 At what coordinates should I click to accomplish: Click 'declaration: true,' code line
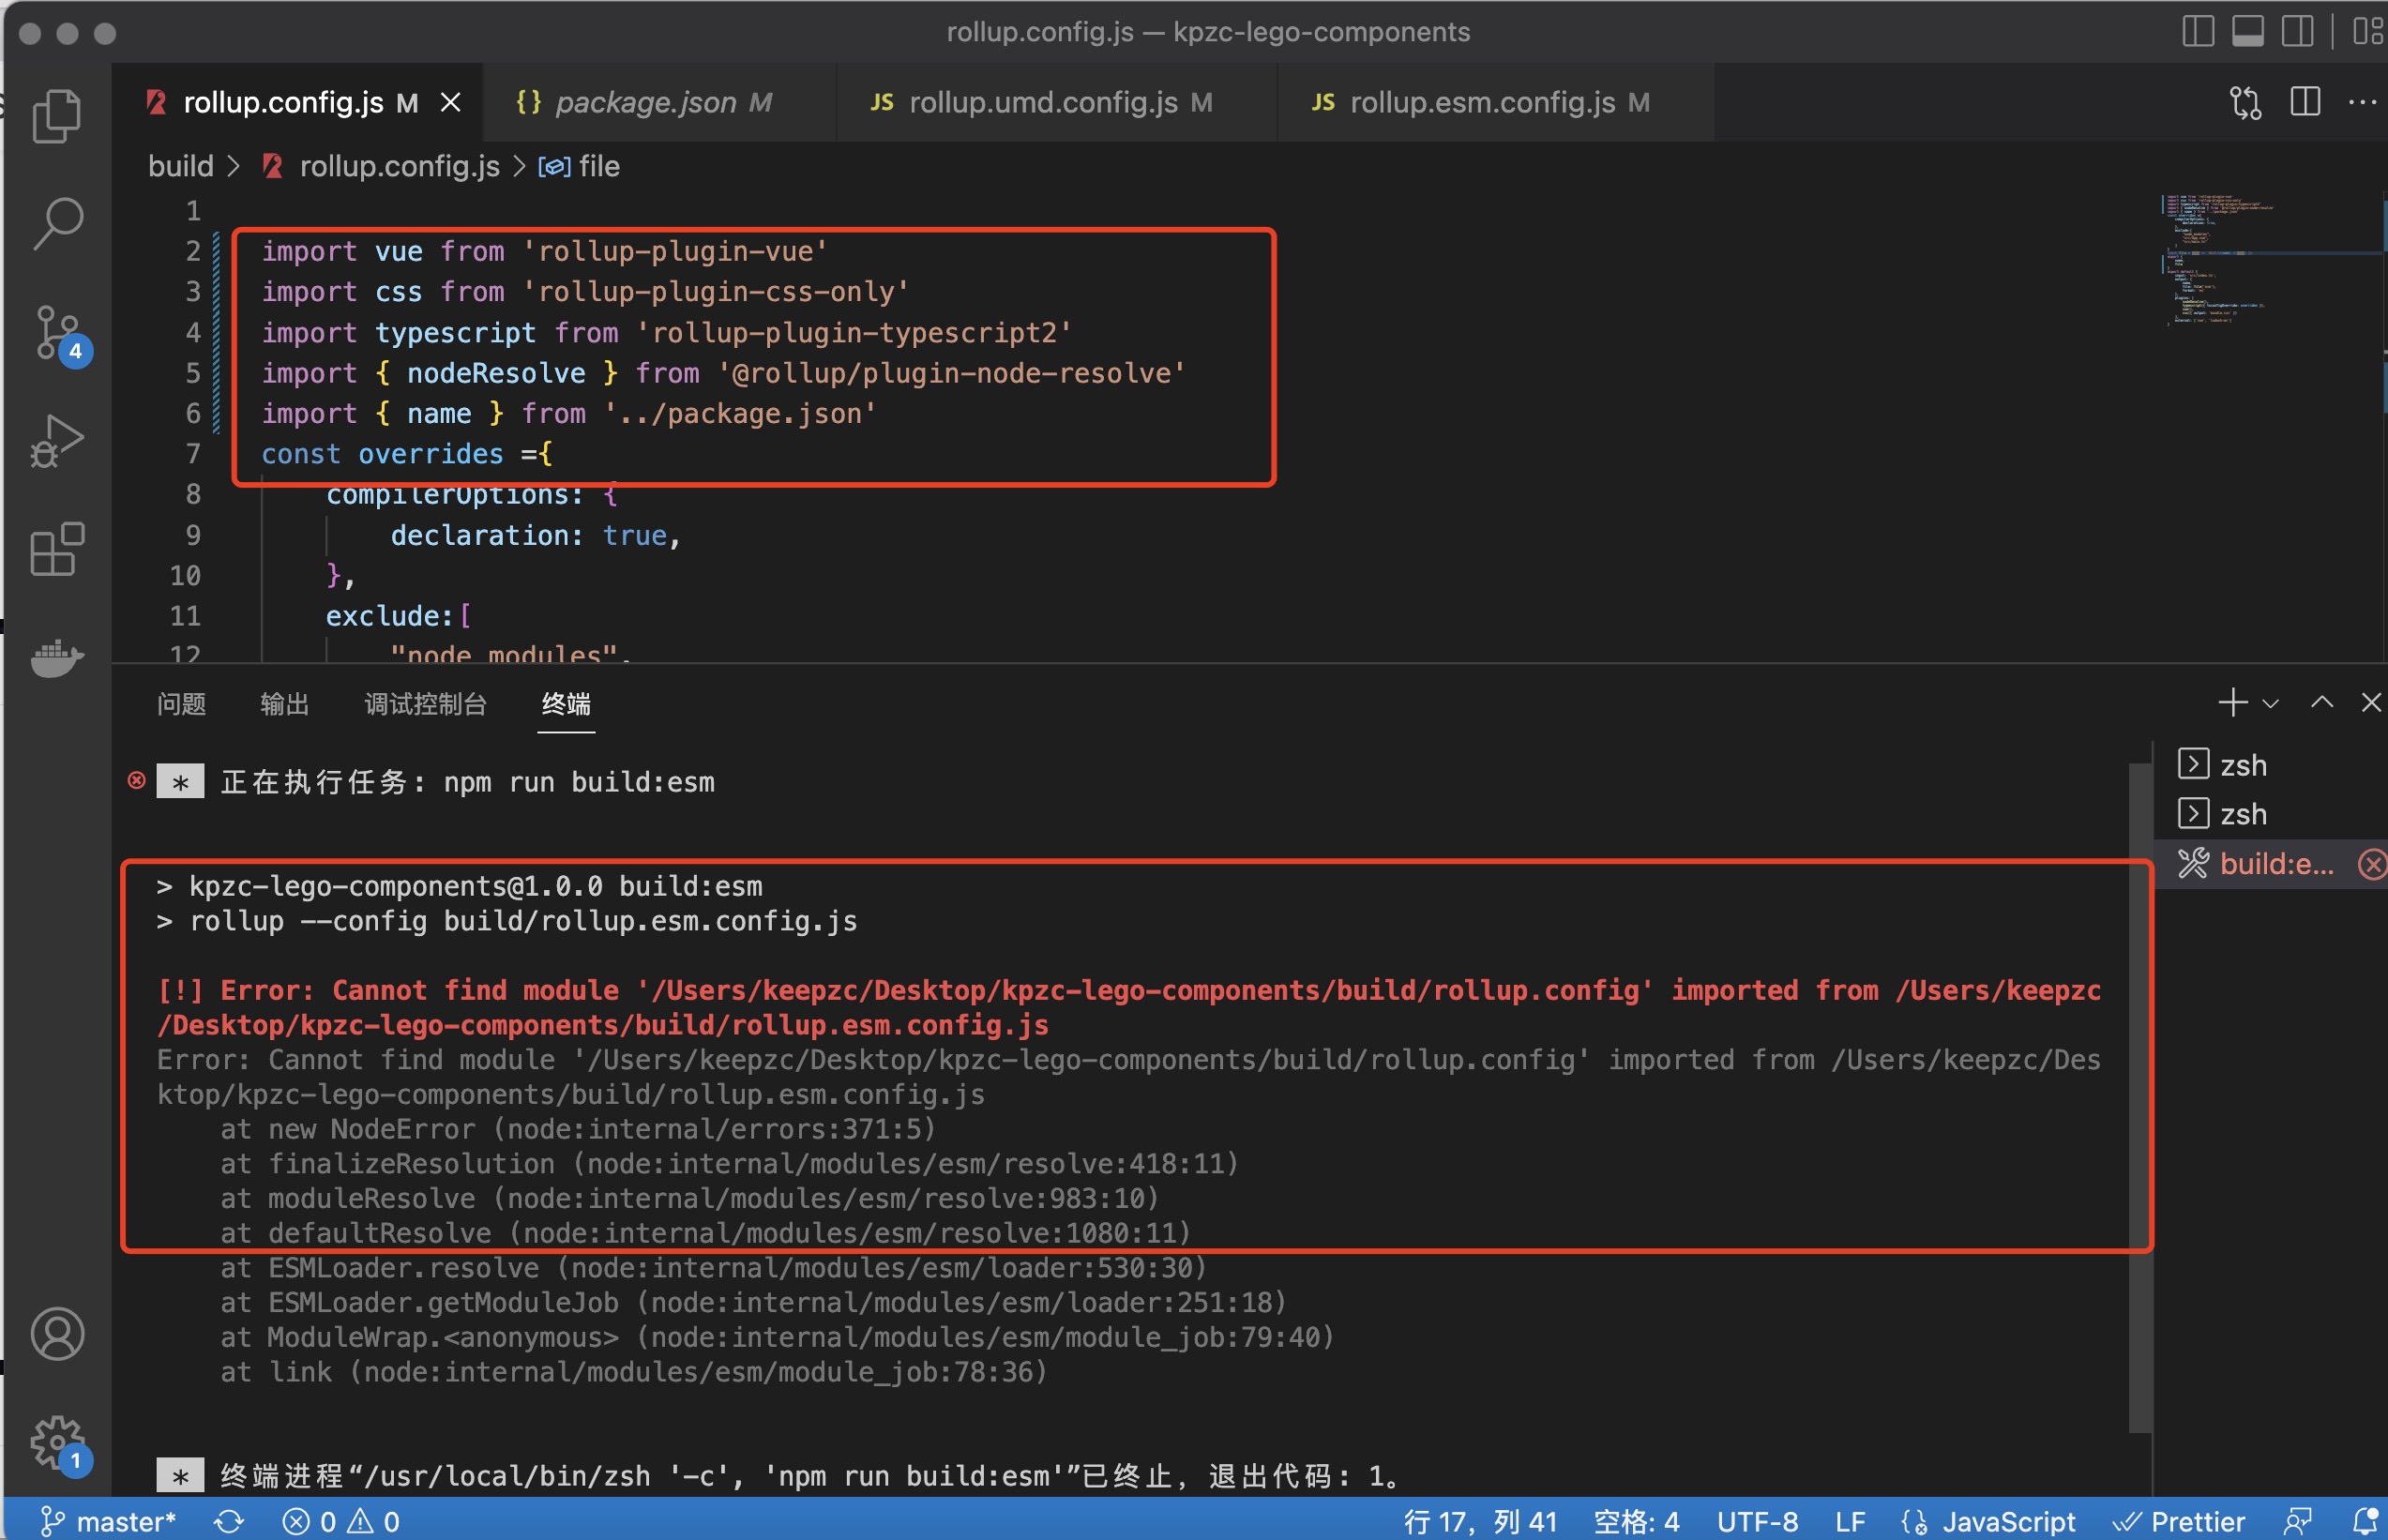(535, 535)
